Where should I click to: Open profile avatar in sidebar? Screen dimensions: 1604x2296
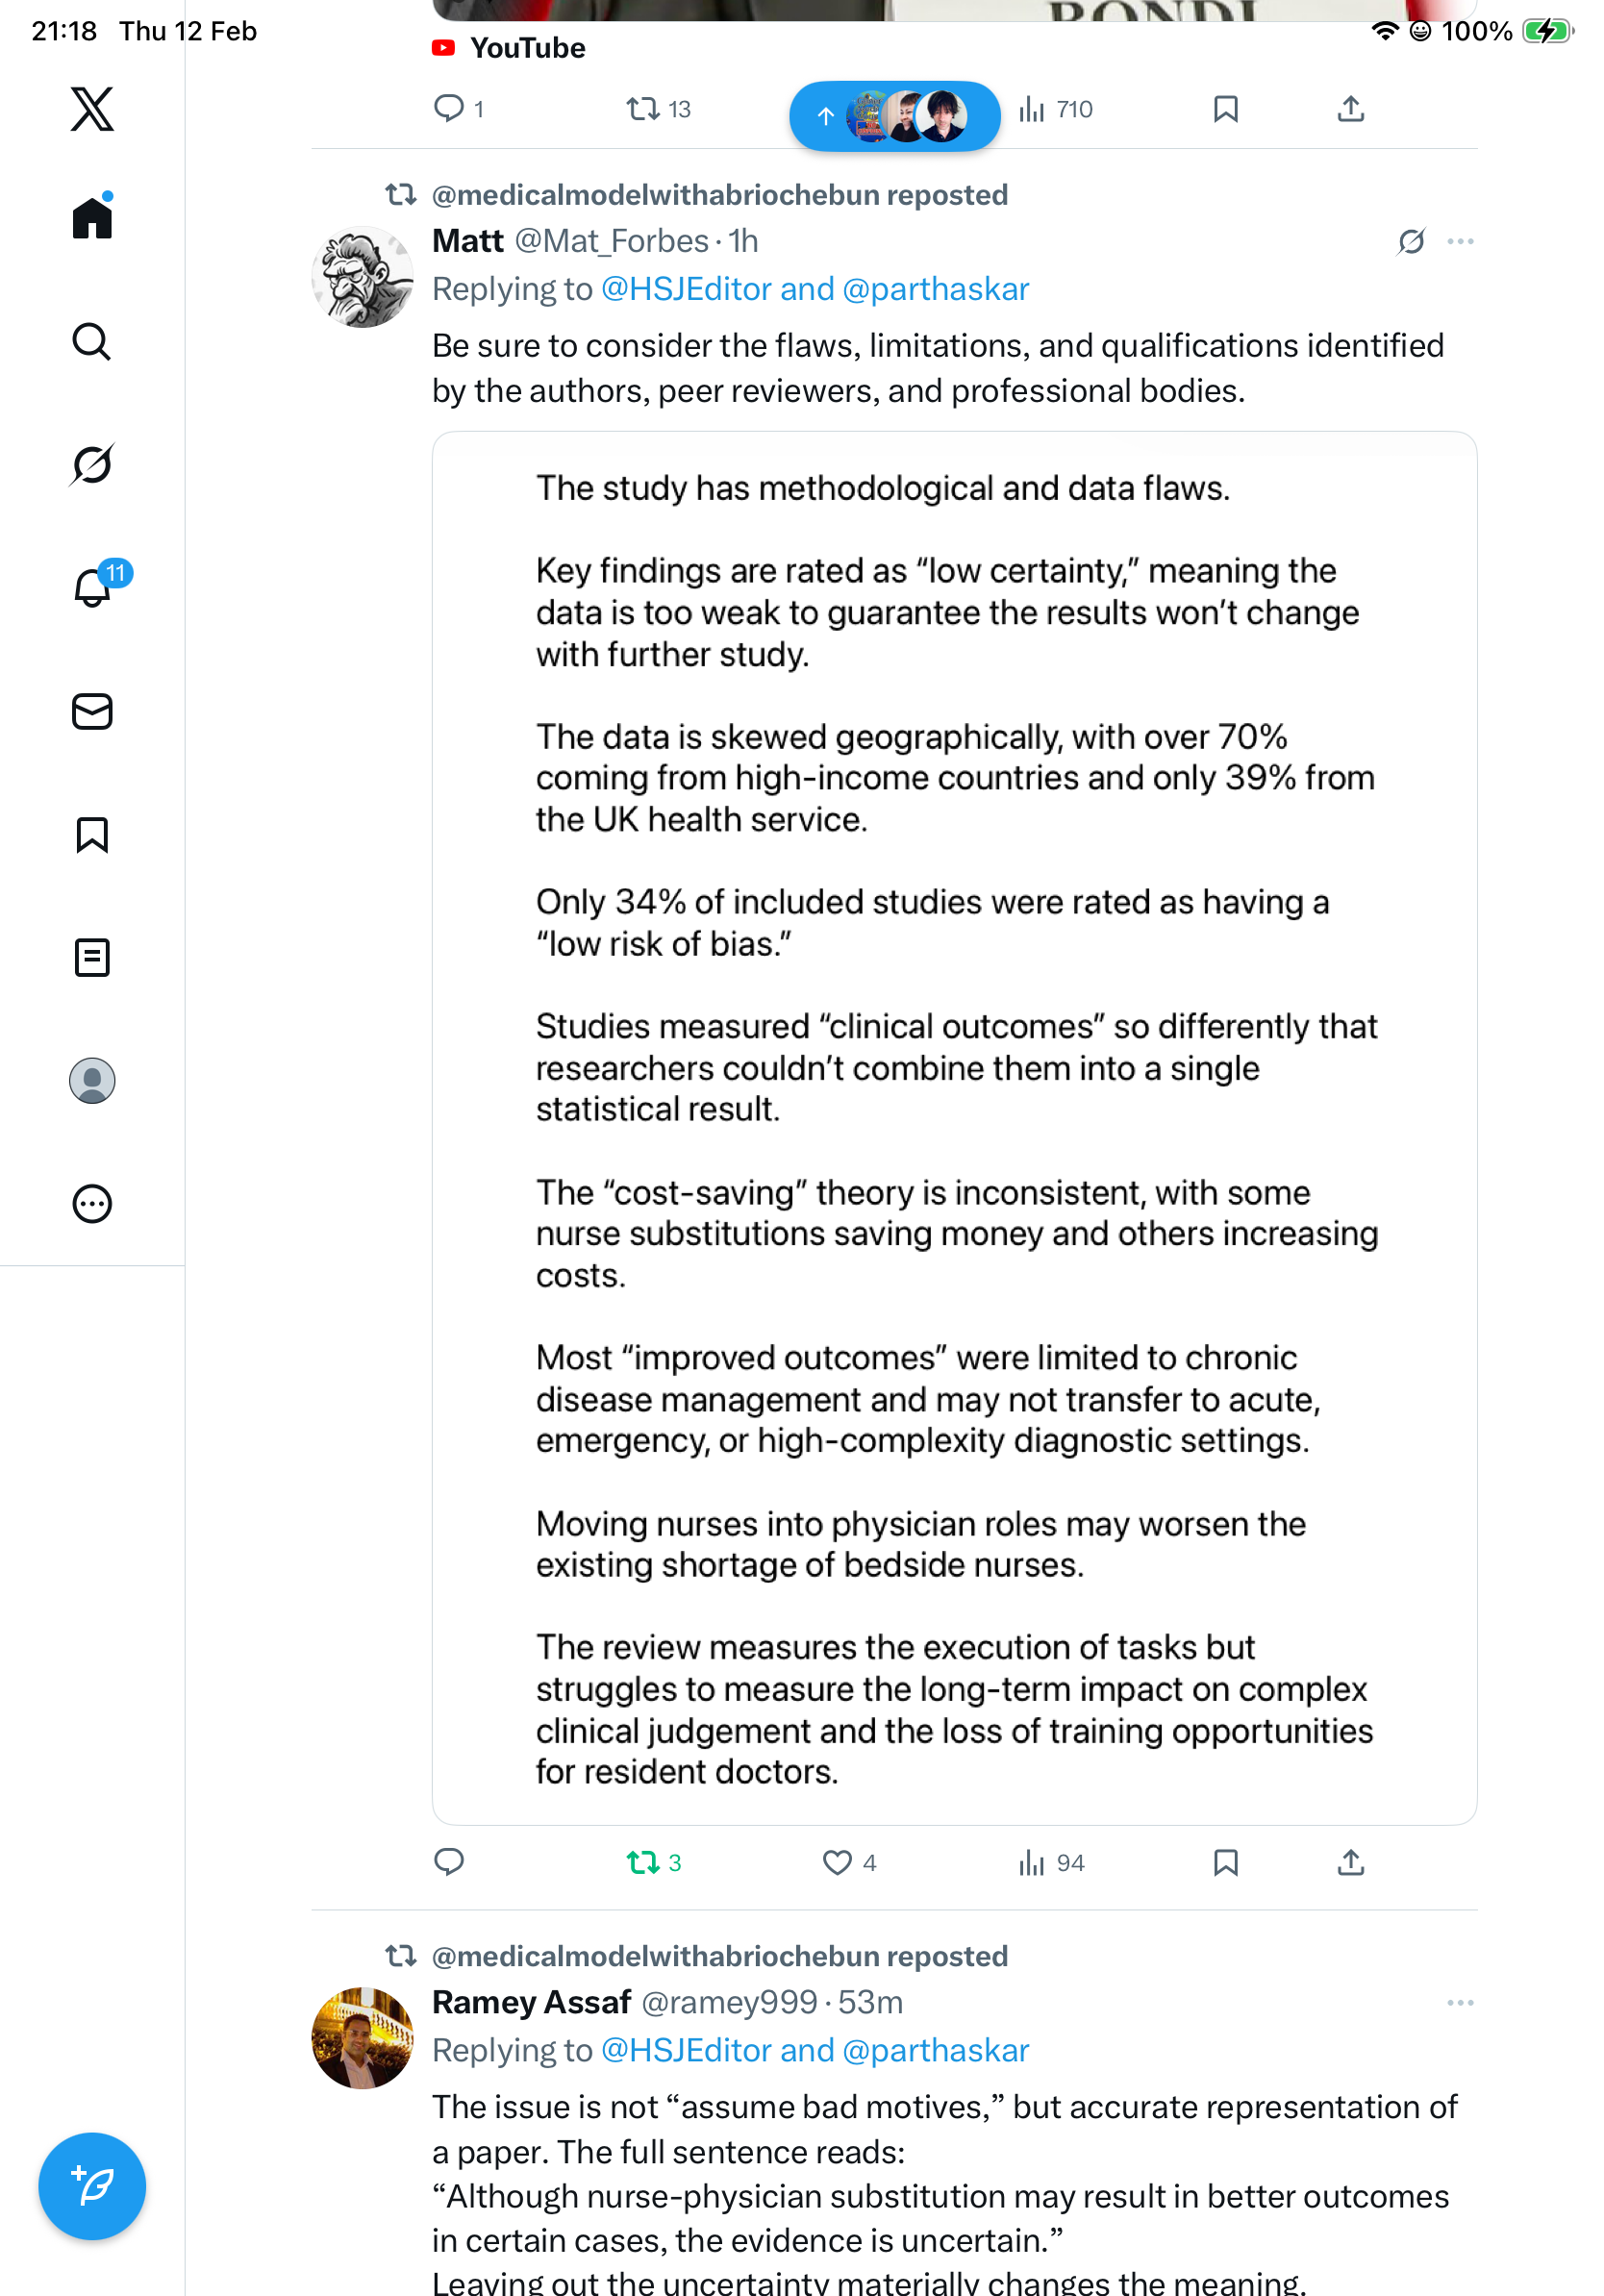click(92, 1081)
